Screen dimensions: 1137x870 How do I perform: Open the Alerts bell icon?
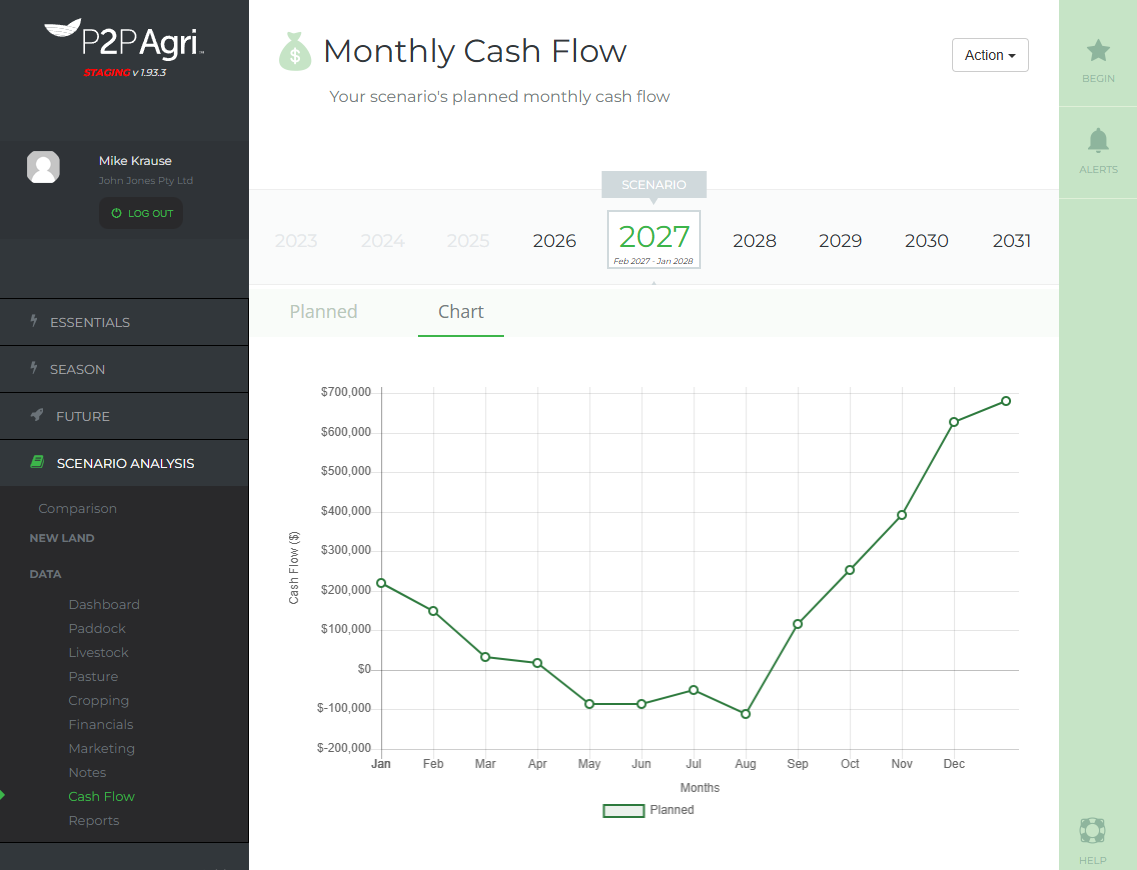[x=1098, y=141]
